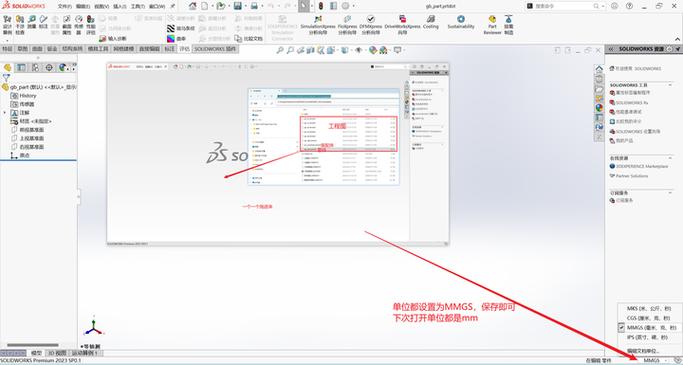Launch SimulationXpress analysis wizard
Screen dimensions: 683x365
tap(318, 24)
